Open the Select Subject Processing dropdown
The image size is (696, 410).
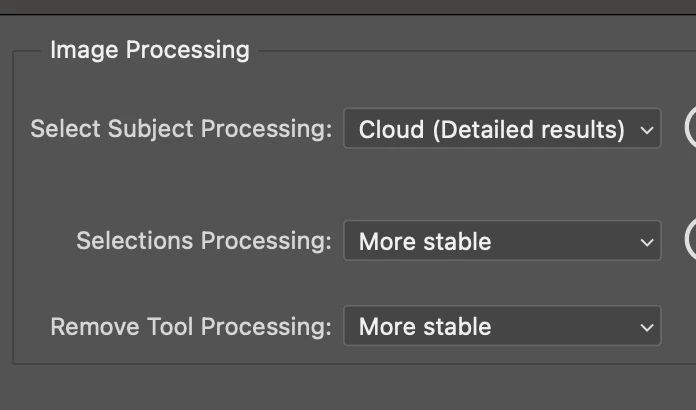pyautogui.click(x=502, y=129)
